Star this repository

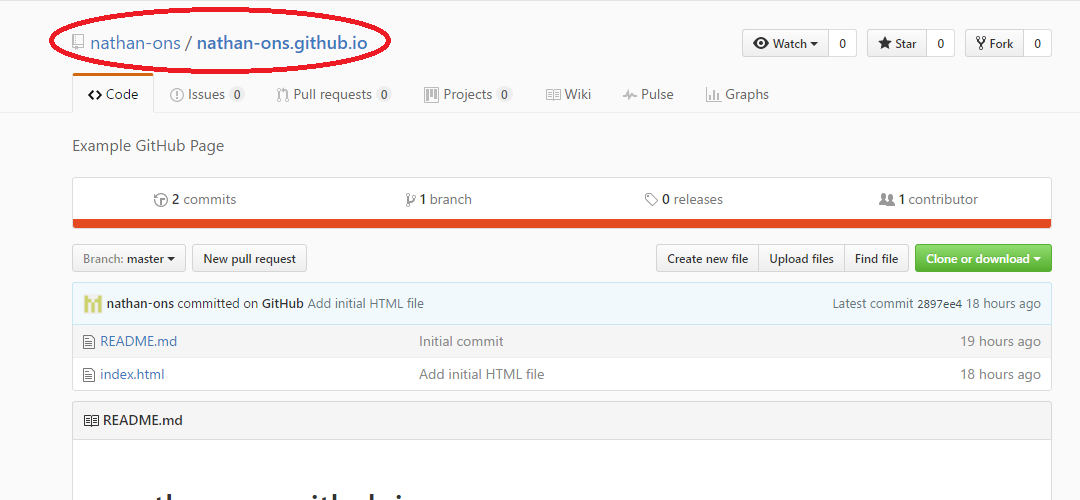[x=897, y=43]
